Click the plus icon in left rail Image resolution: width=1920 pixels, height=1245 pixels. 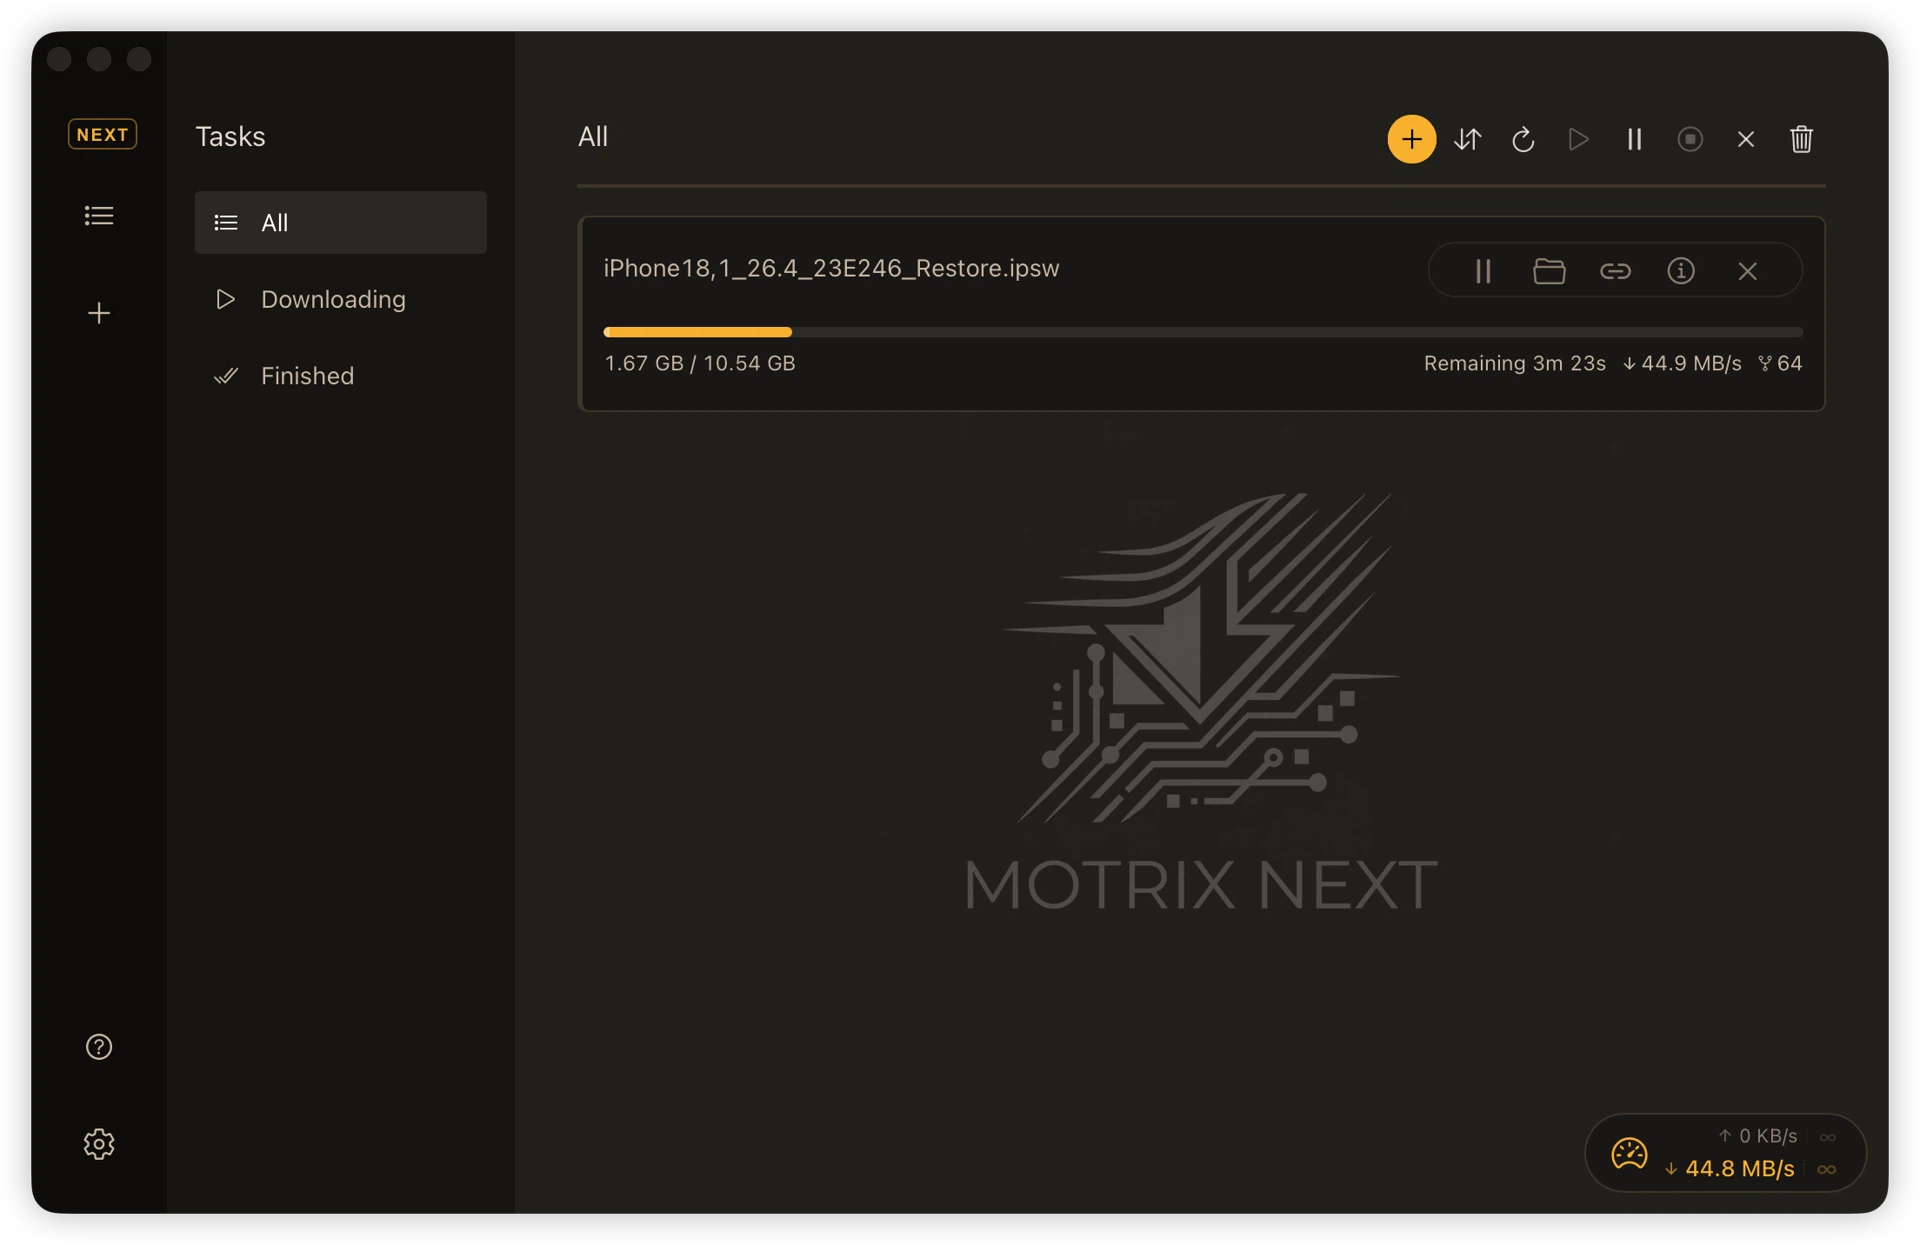click(99, 313)
